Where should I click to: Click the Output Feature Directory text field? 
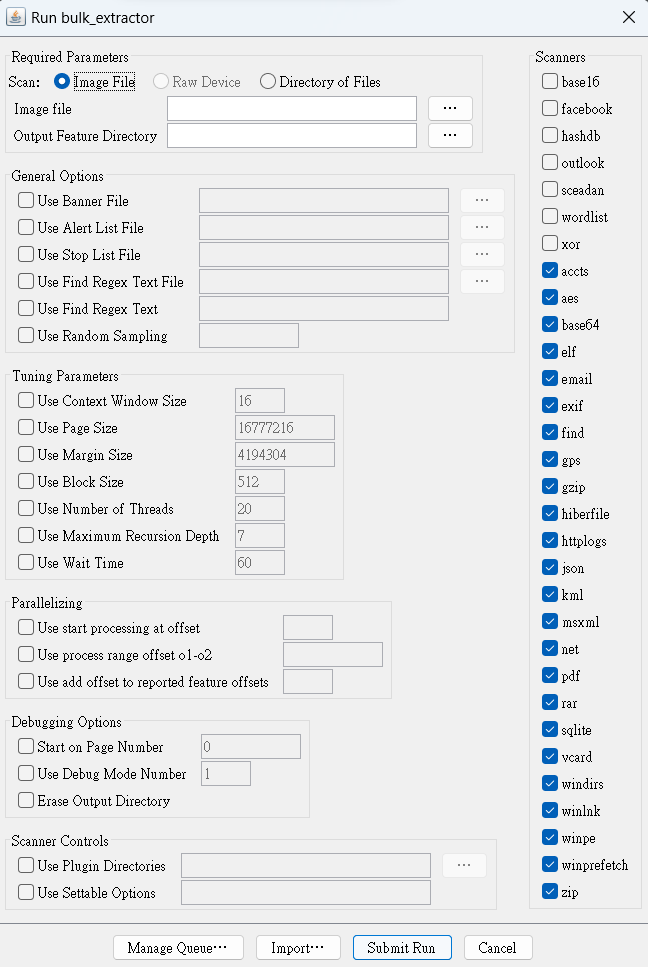[292, 136]
